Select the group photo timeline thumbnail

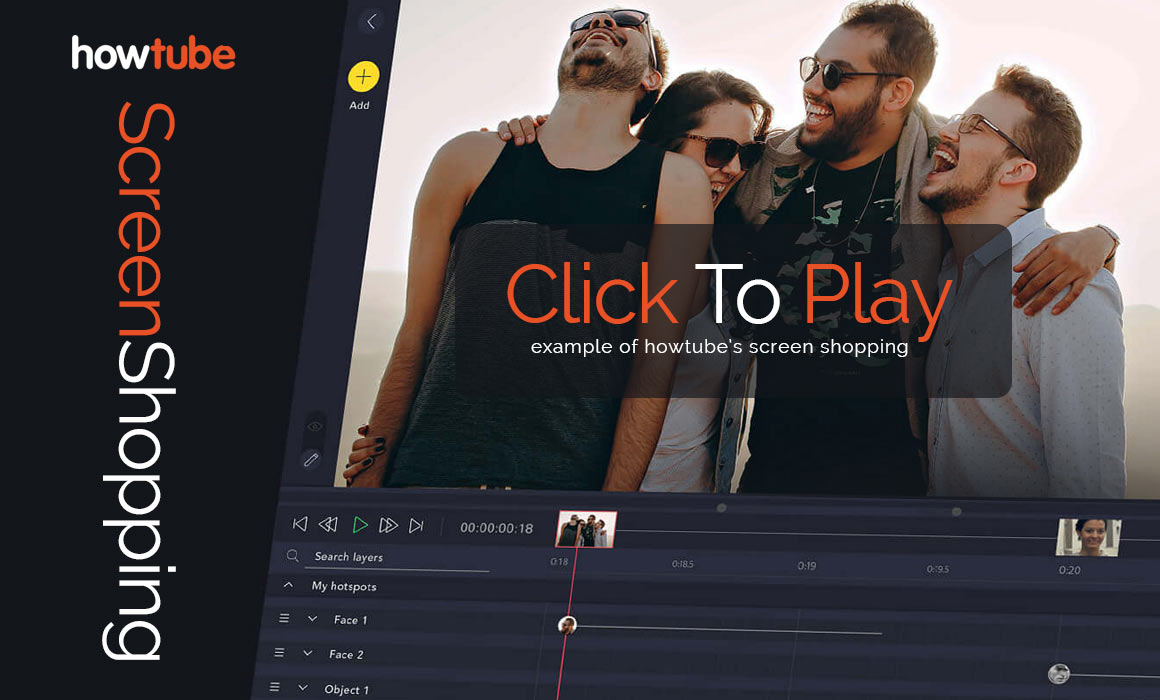[586, 529]
